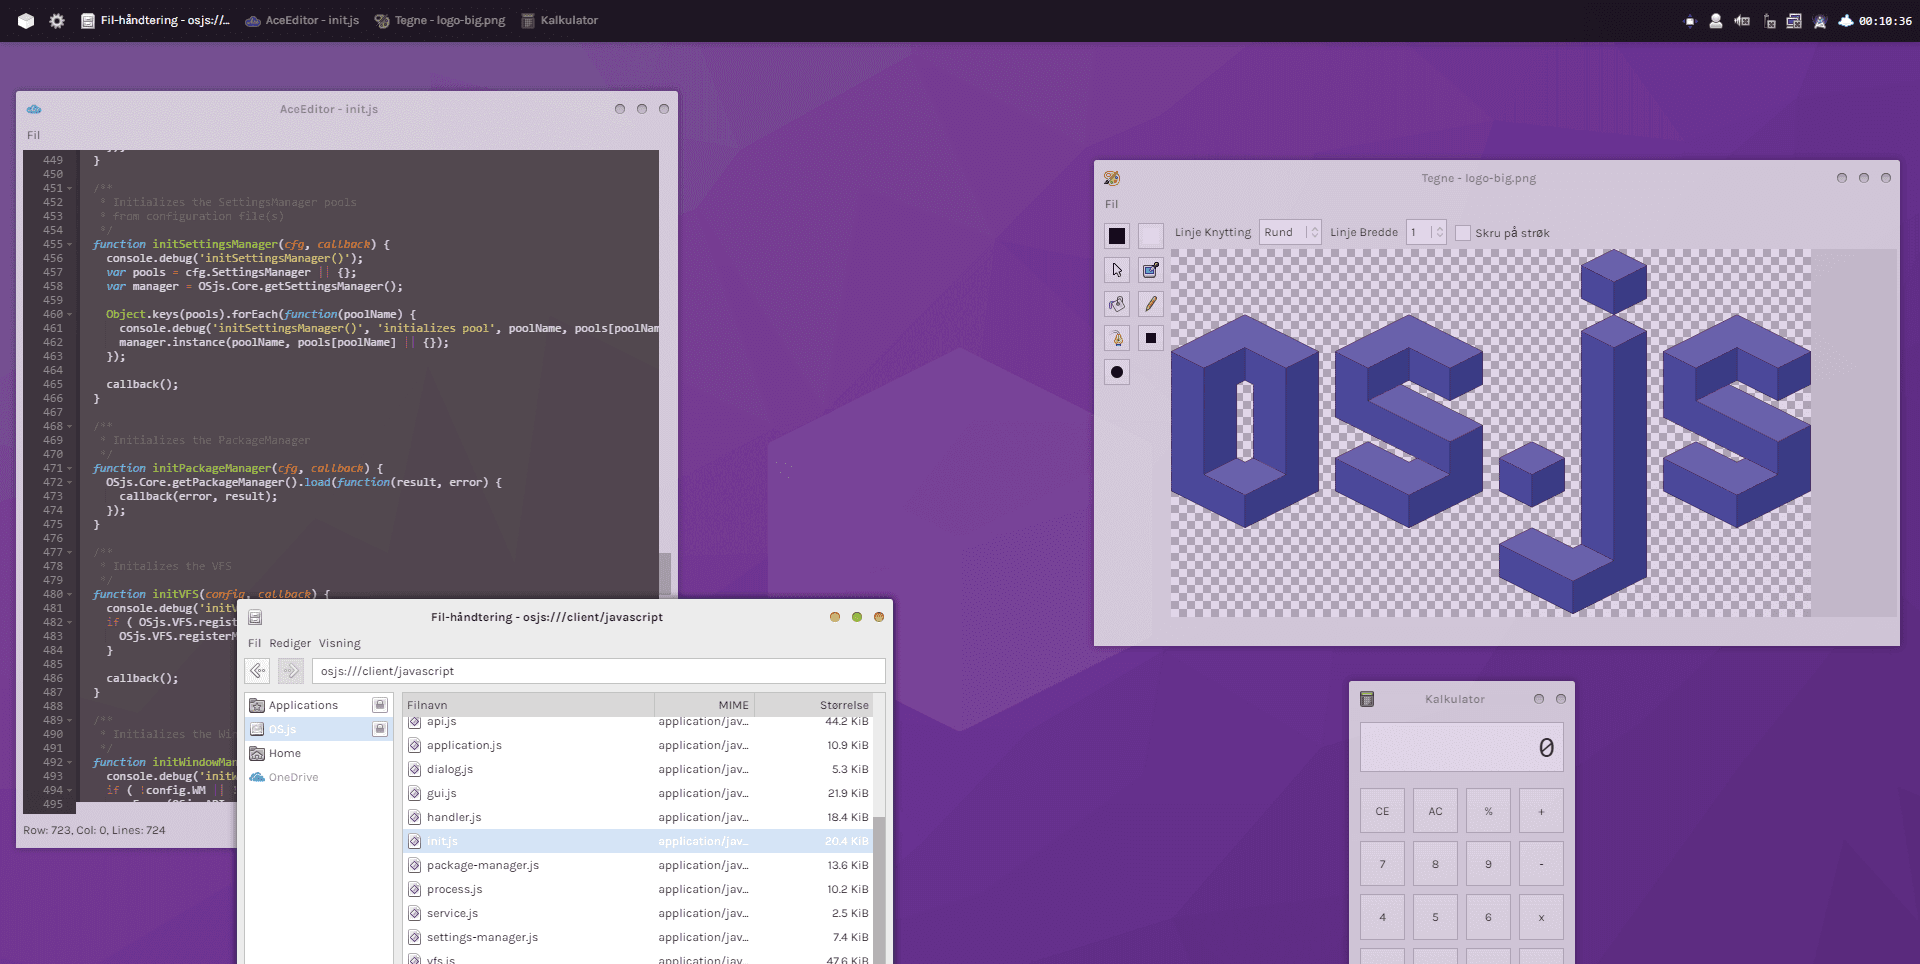Viewport: 1920px width, 964px height.
Task: Collapse code fold at line 460
Action: coord(70,314)
